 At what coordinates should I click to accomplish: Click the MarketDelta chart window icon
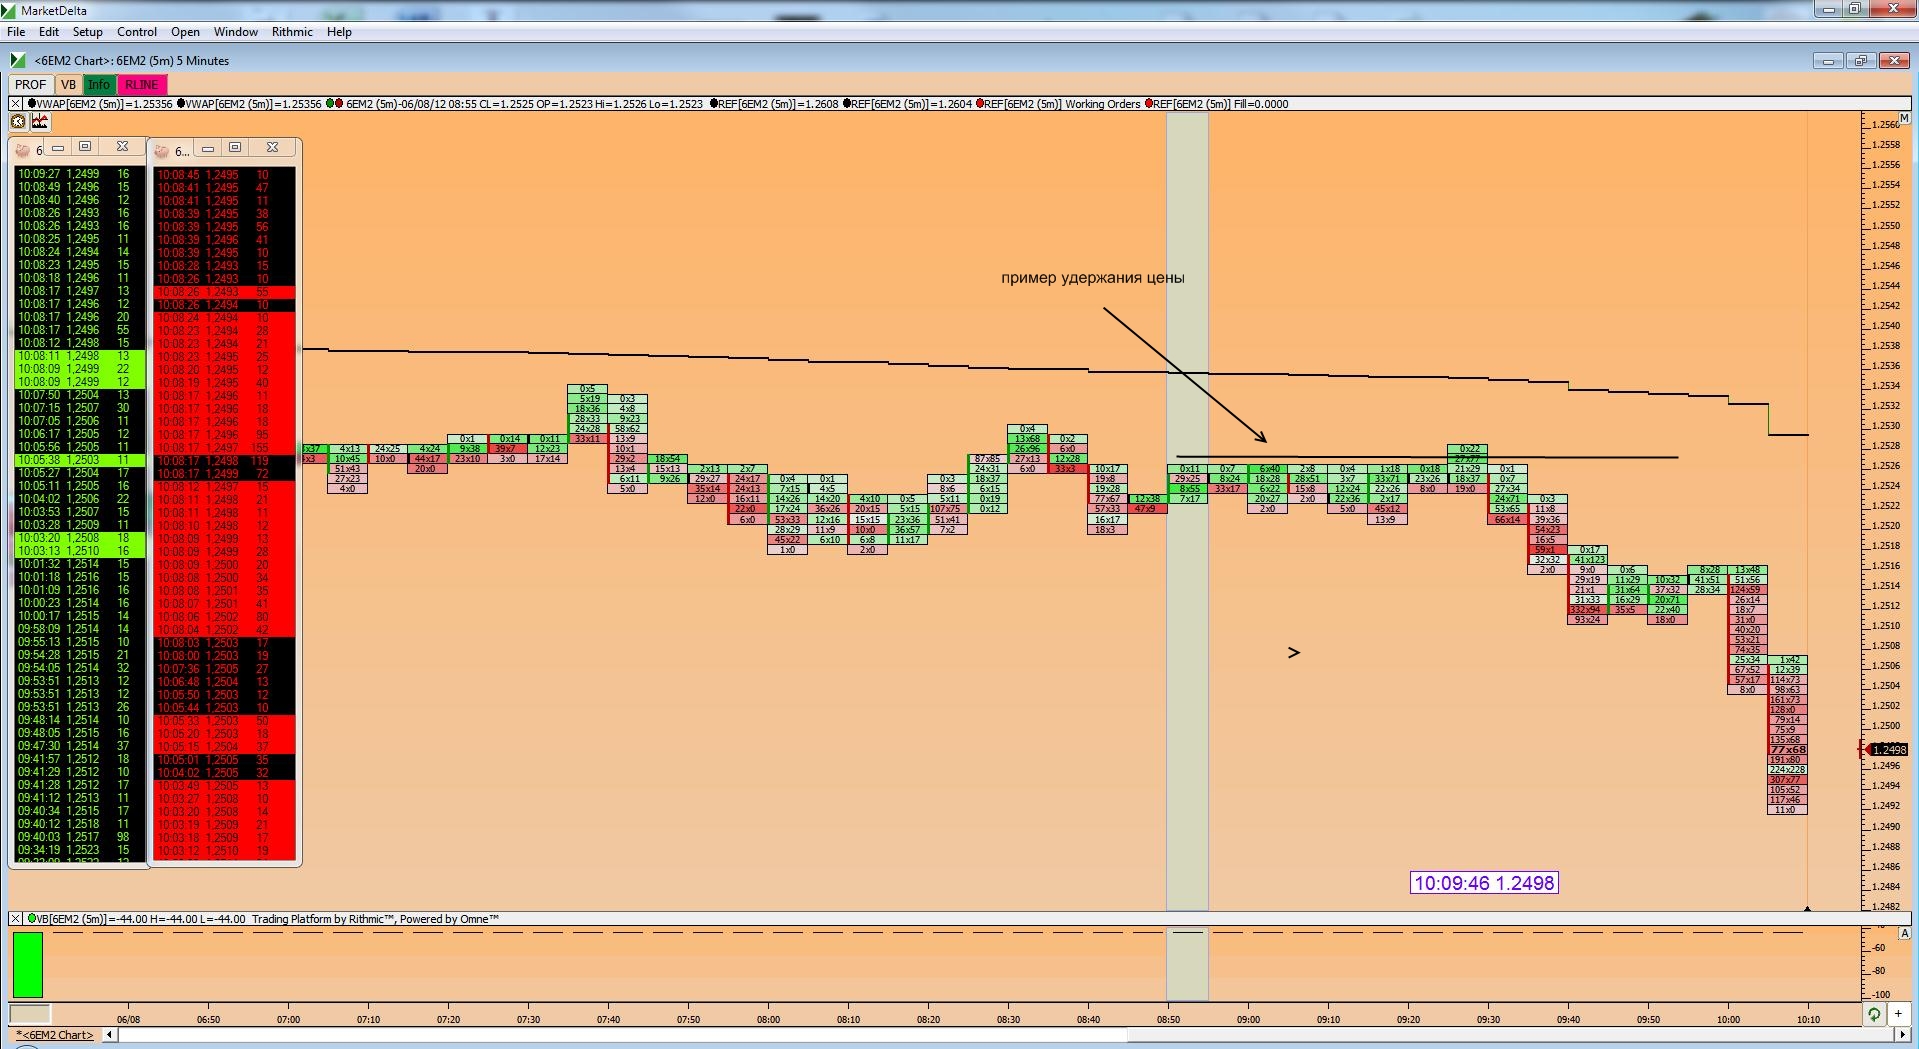[17, 60]
